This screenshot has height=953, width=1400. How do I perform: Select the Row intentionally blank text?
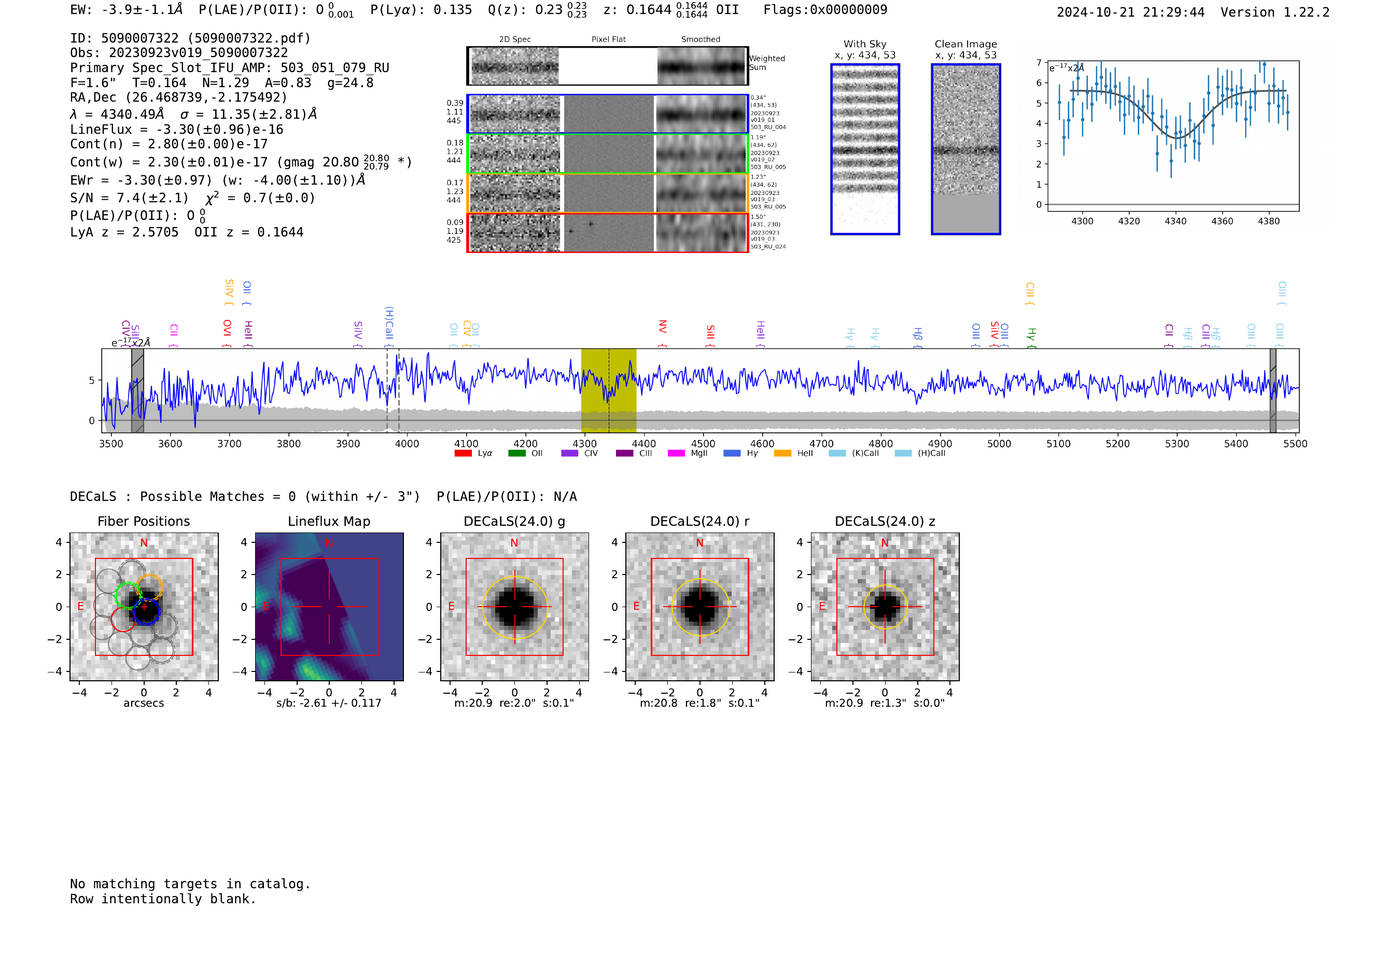[x=163, y=899]
